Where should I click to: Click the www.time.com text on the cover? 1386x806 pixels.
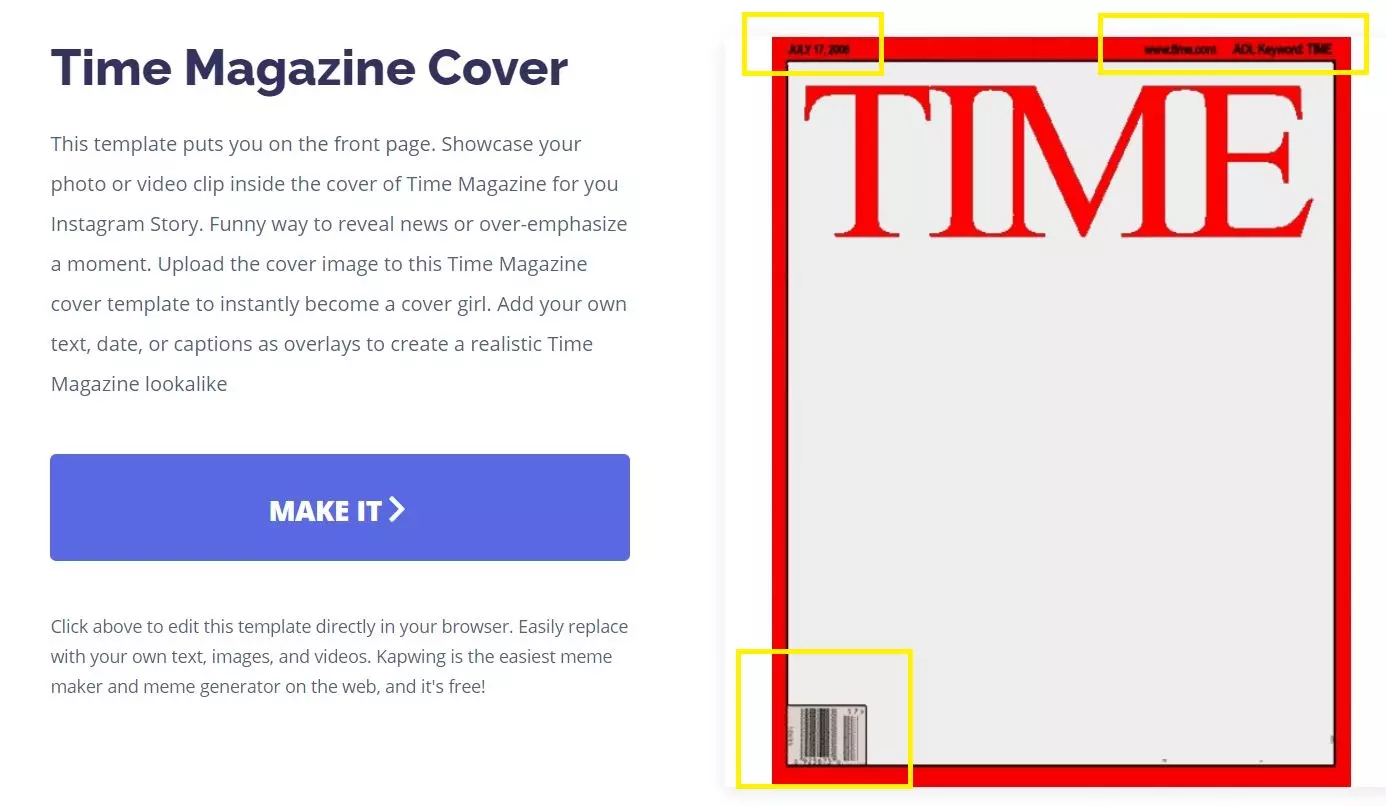[x=1180, y=49]
